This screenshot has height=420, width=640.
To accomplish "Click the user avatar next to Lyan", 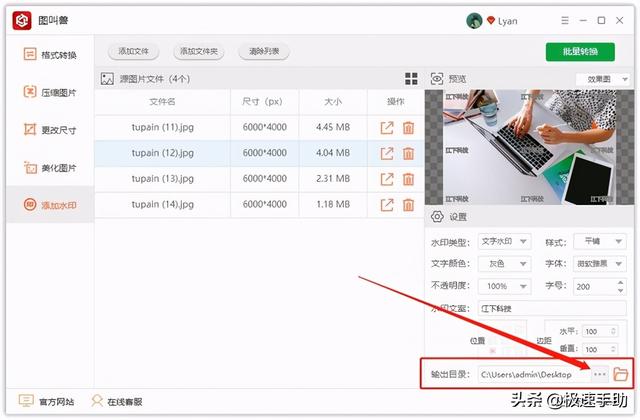I will (474, 20).
